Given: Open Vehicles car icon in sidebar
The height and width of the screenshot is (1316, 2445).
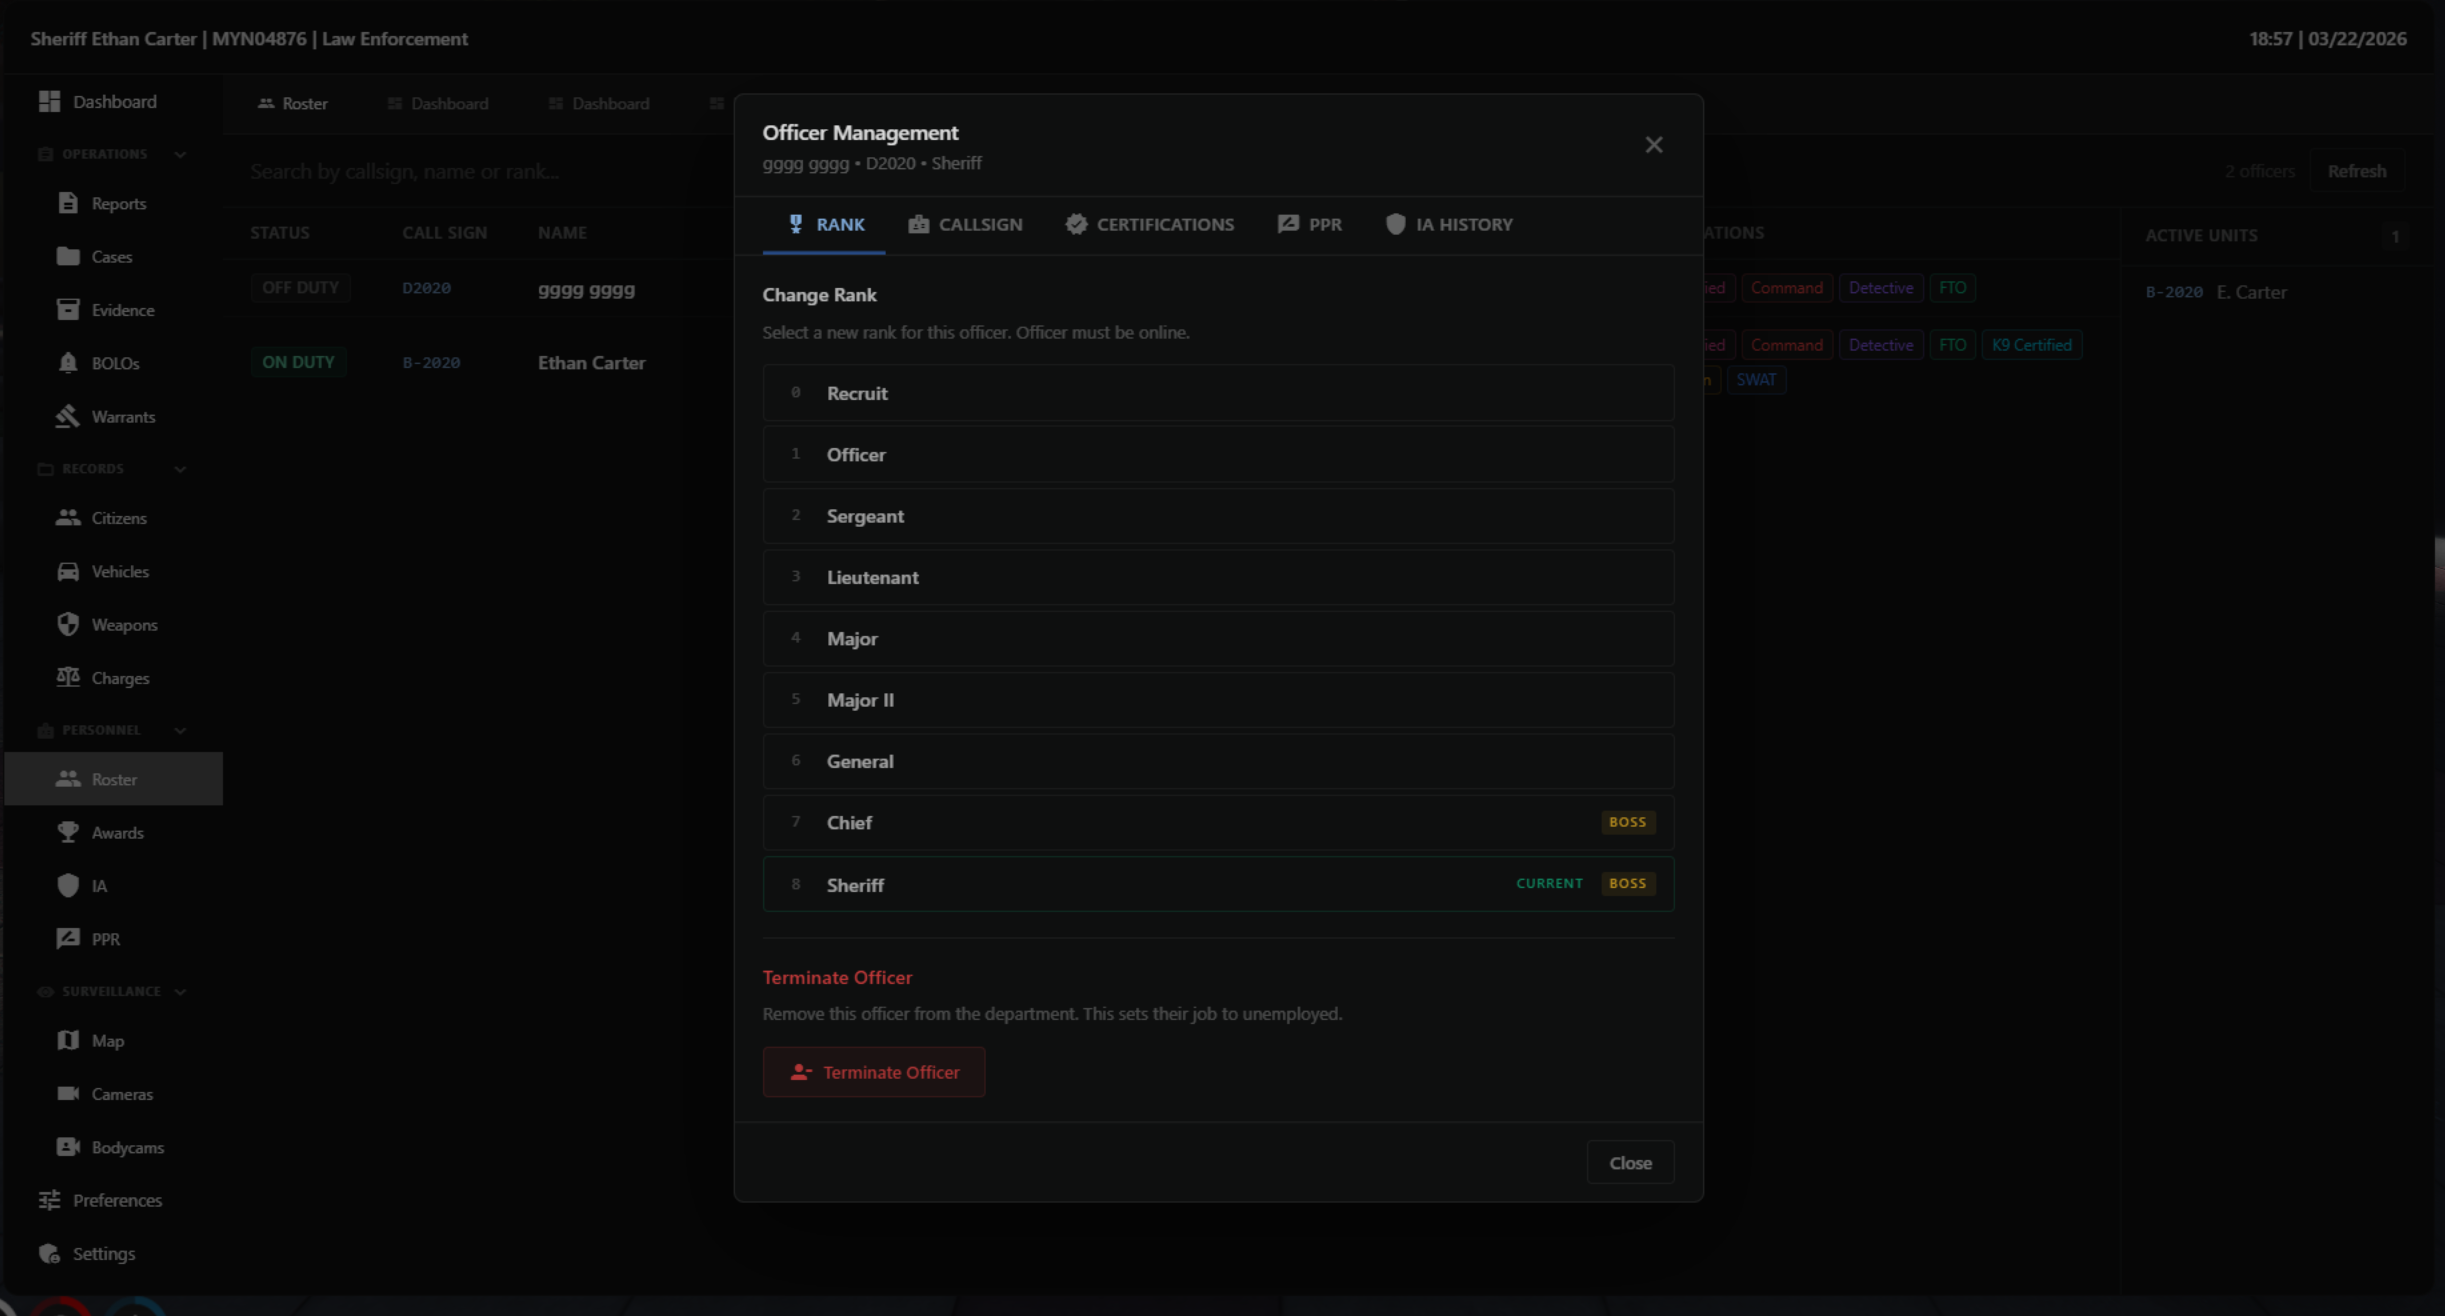Looking at the screenshot, I should (68, 571).
